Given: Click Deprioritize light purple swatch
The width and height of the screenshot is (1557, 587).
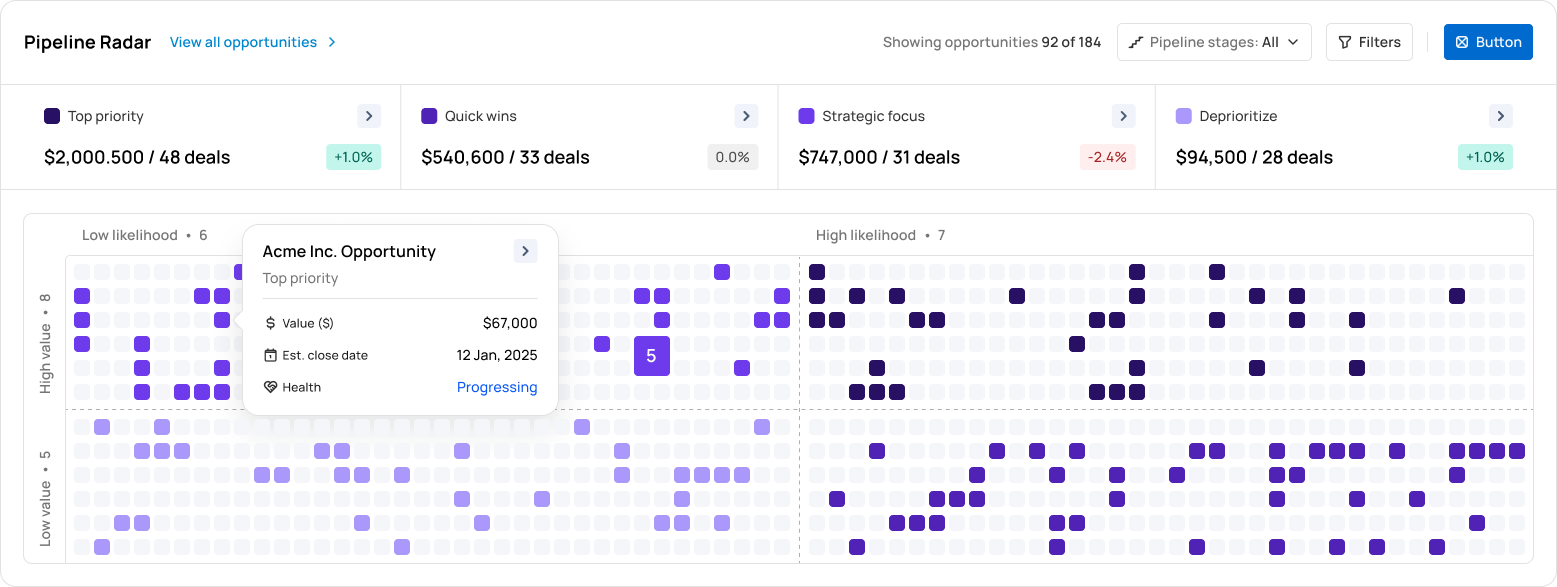Looking at the screenshot, I should tap(1183, 116).
